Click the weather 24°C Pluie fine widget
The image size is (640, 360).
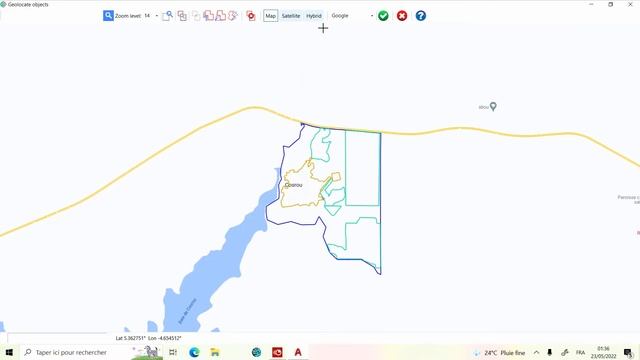pos(500,353)
